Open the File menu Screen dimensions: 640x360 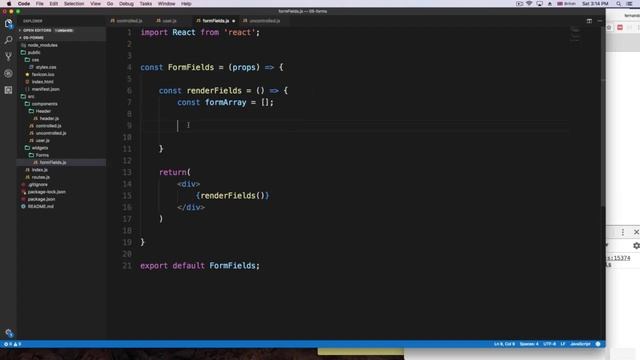pos(40,4)
